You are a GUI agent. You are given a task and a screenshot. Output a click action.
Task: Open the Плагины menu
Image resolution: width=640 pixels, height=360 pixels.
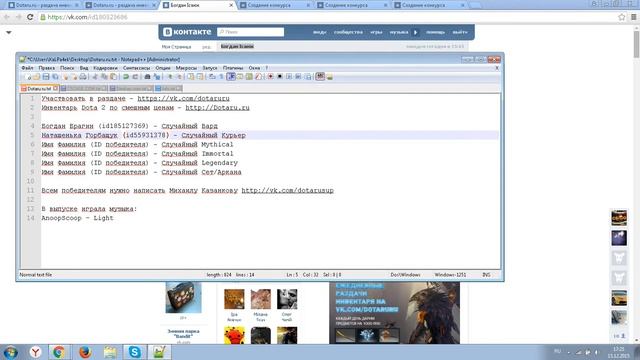(233, 68)
